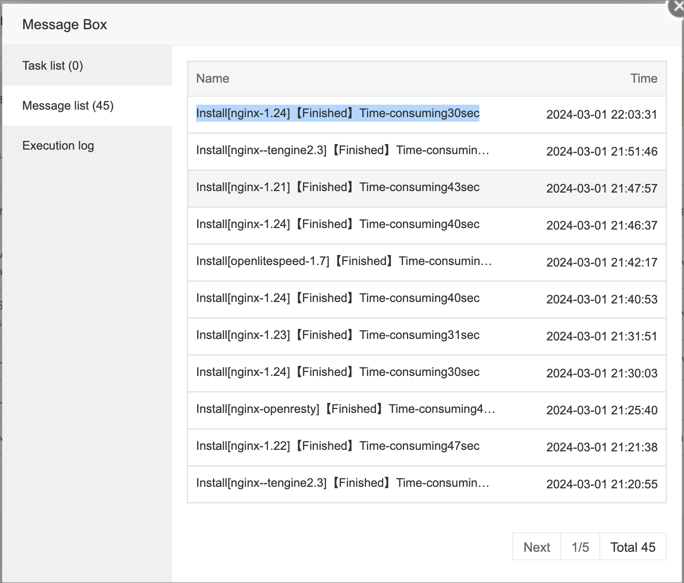This screenshot has height=583, width=684.
Task: Open the nginx-openresty install message
Action: (345, 410)
